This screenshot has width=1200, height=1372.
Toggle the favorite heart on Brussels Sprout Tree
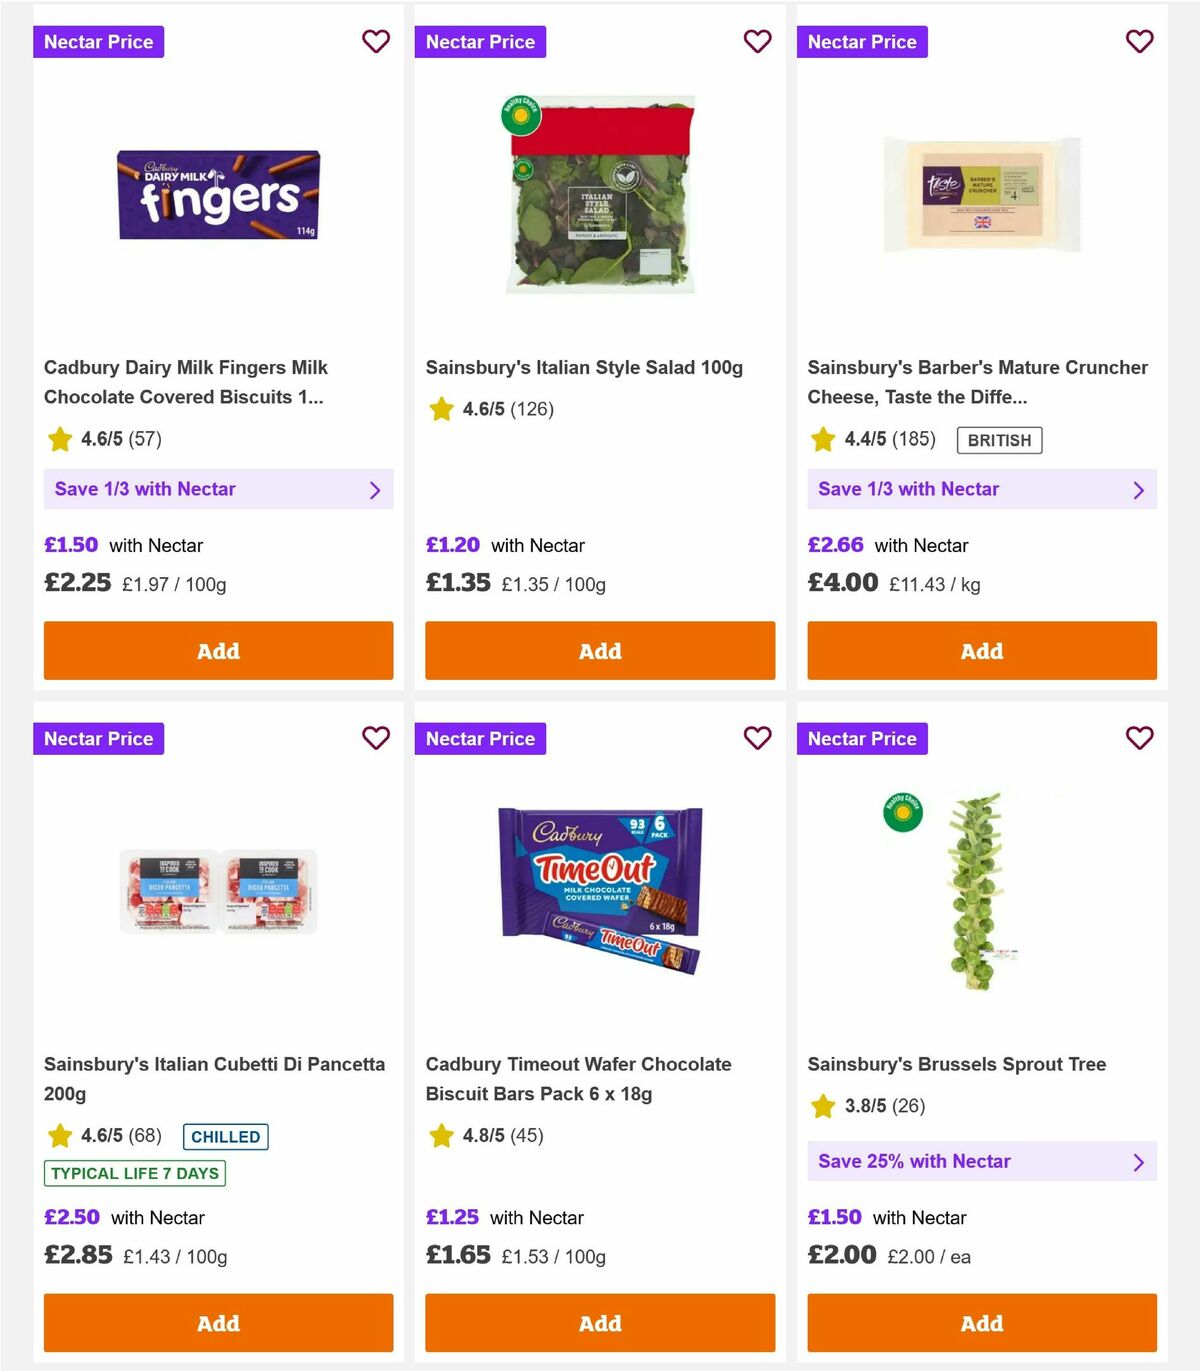pyautogui.click(x=1139, y=738)
